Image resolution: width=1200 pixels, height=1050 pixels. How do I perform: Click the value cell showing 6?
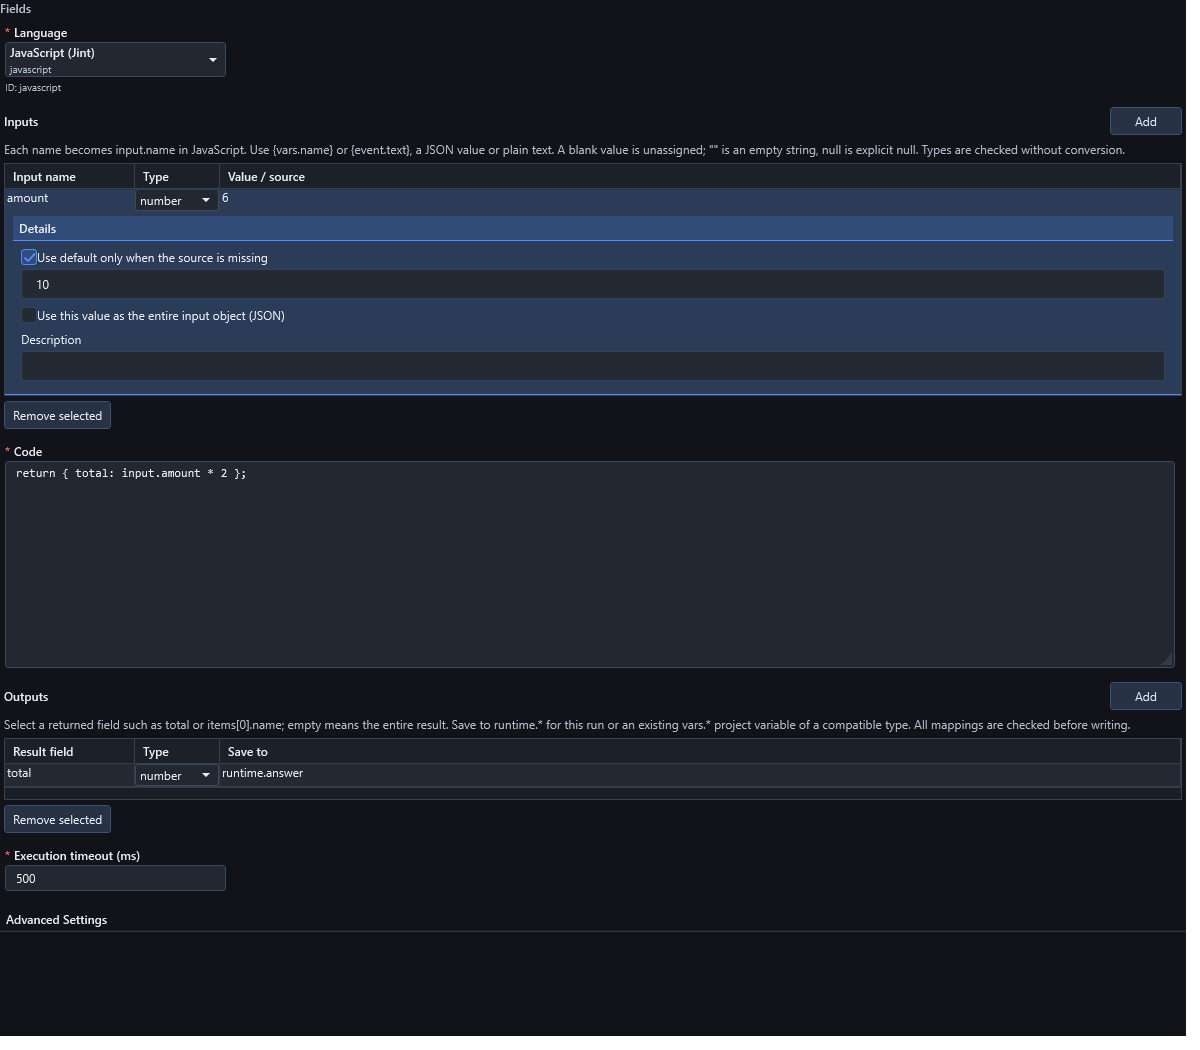click(700, 199)
